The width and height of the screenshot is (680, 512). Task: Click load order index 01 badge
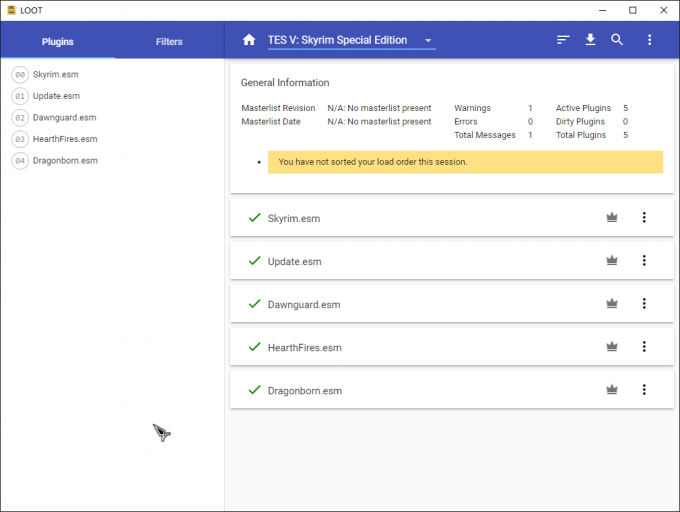coord(20,96)
